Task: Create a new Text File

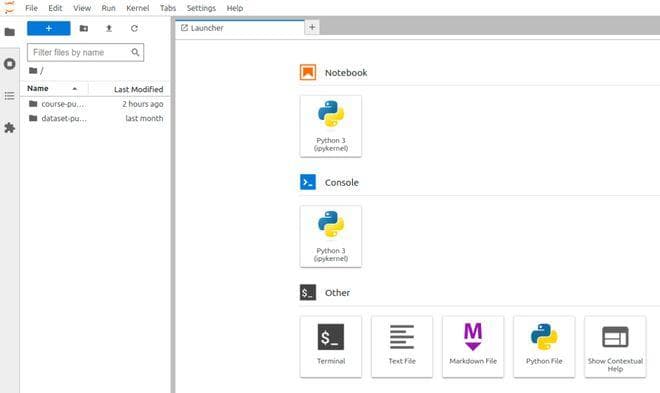Action: pos(402,347)
